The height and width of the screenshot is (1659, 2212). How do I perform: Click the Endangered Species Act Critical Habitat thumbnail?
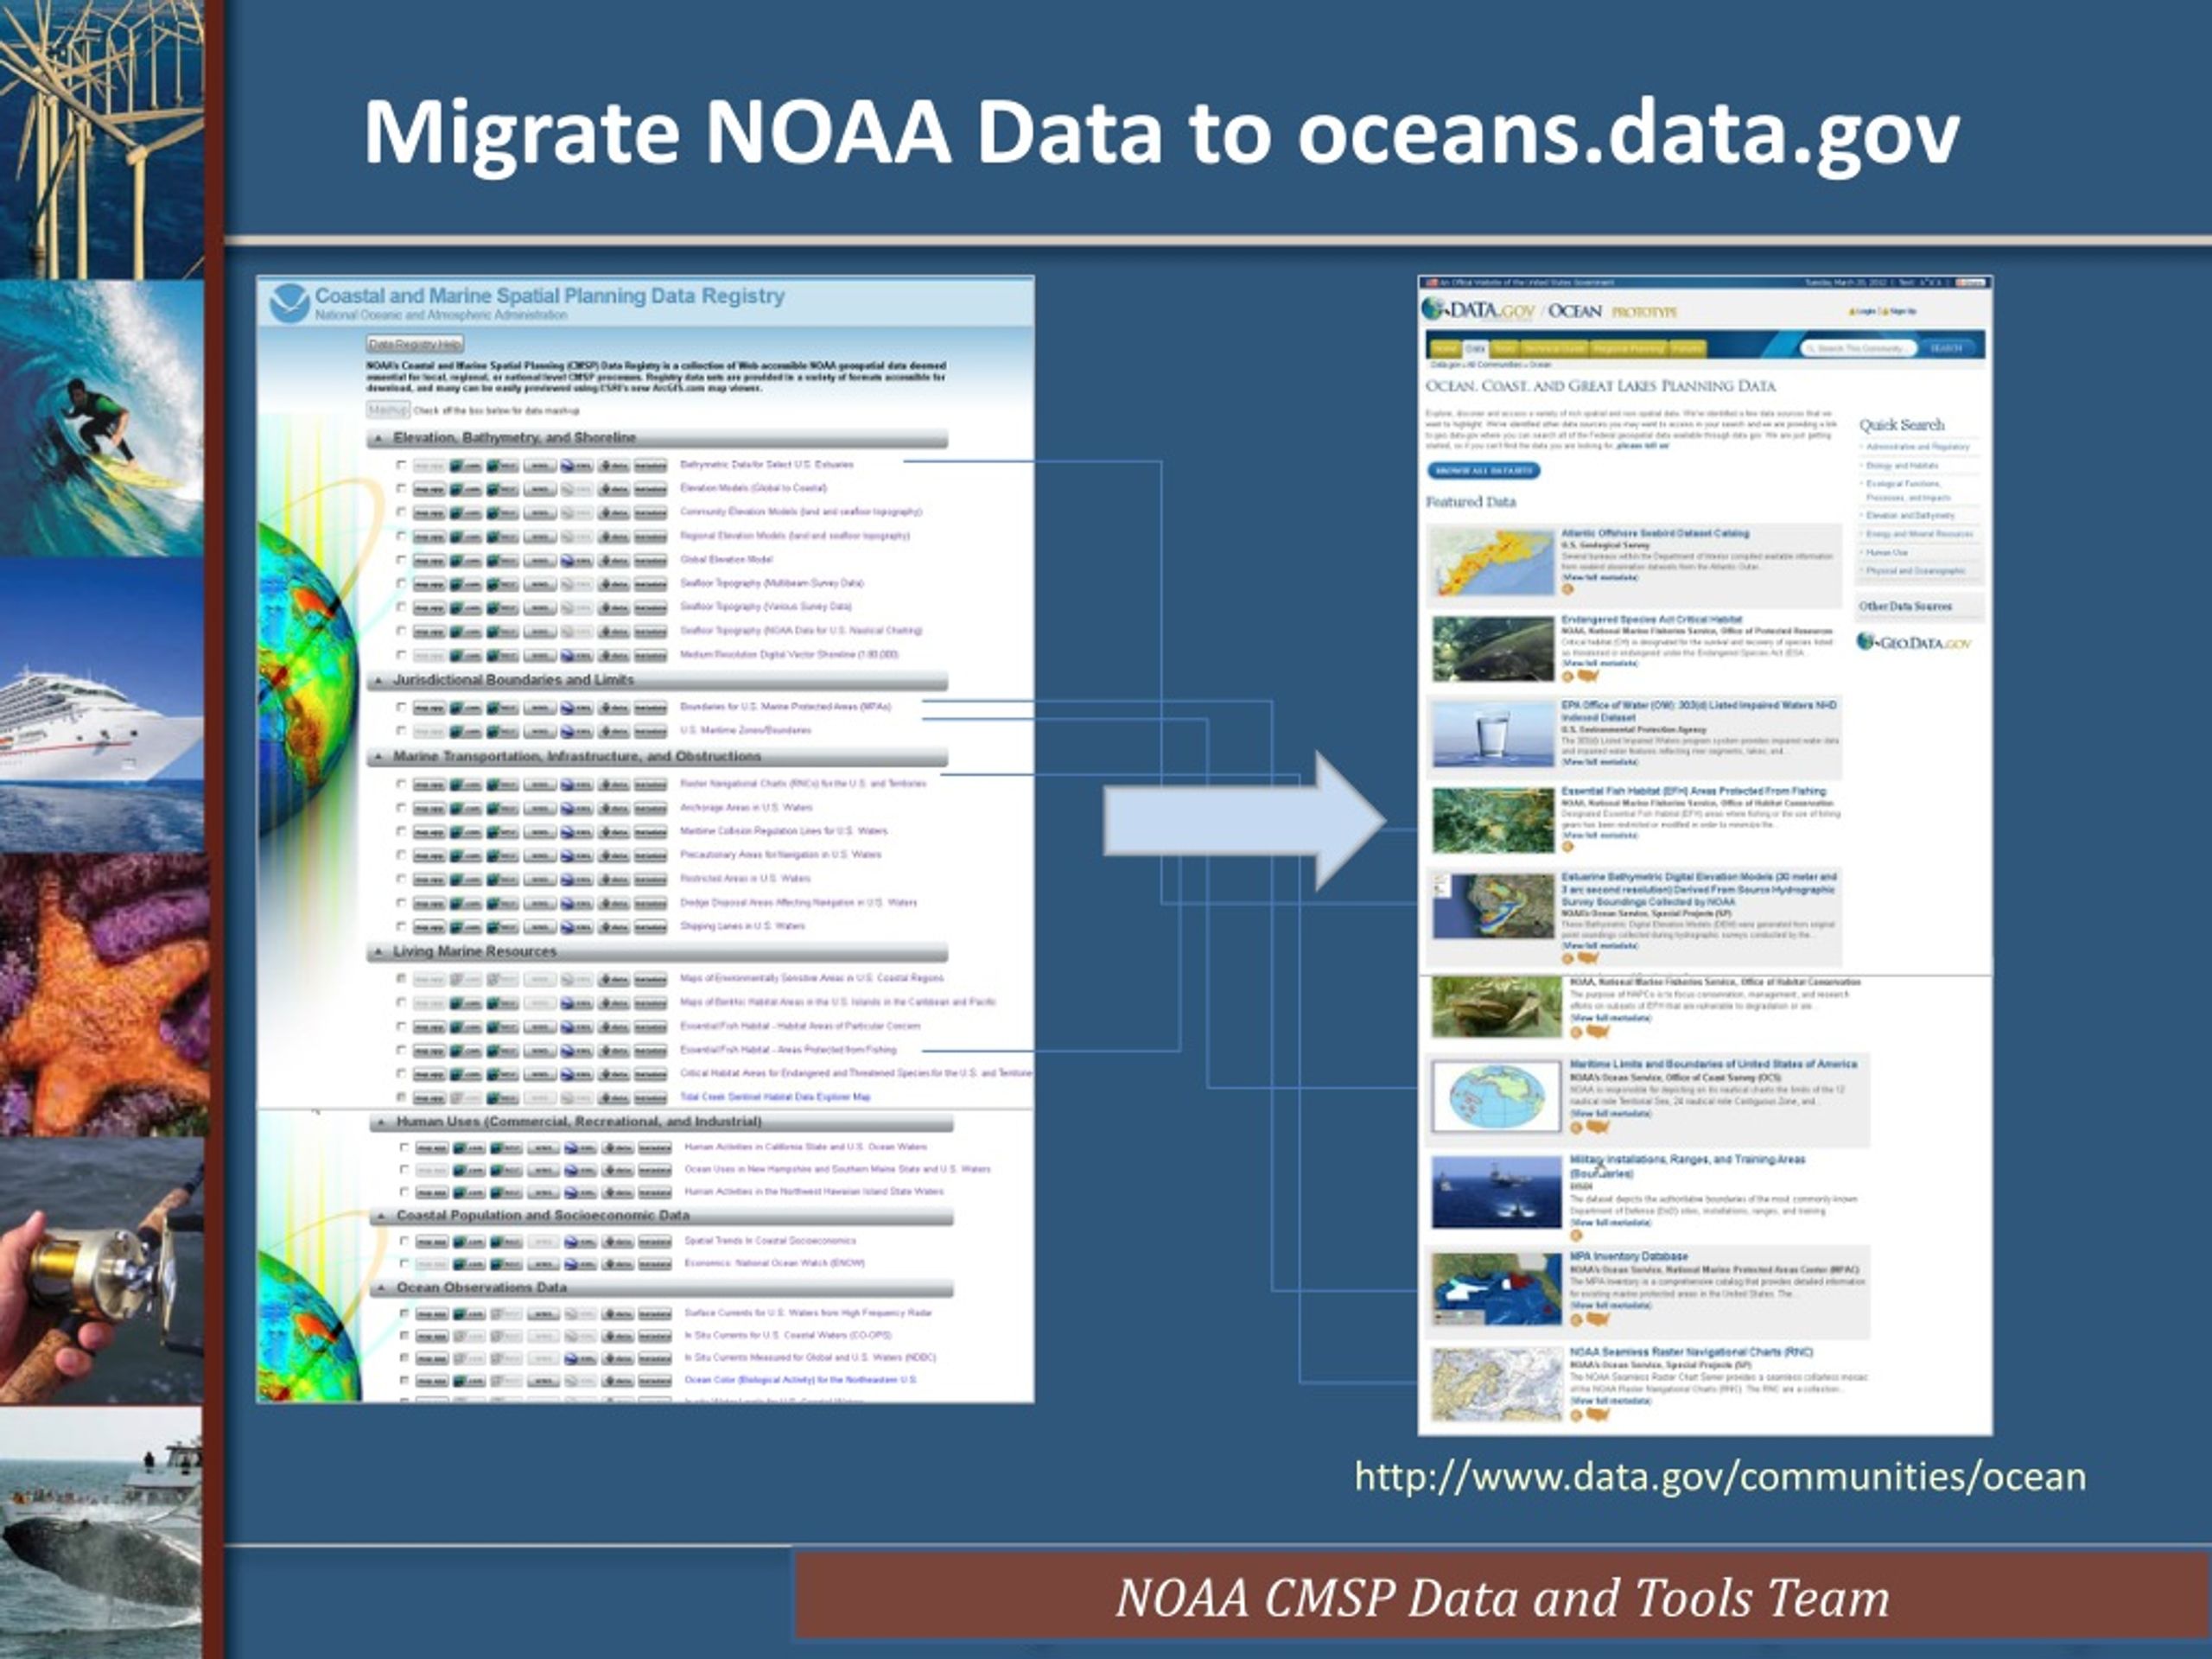pyautogui.click(x=1493, y=649)
